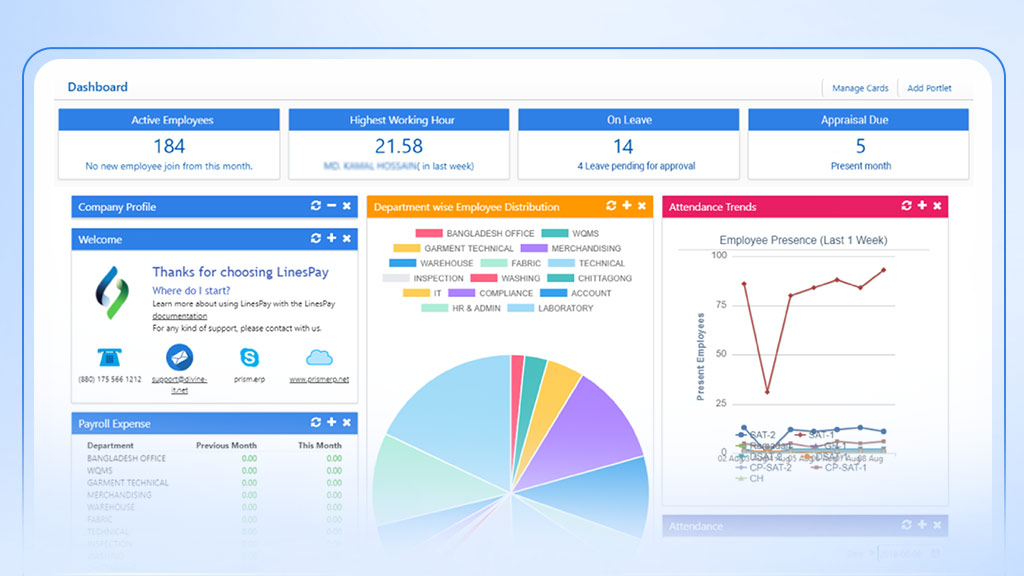Collapse the Company Profile panel with the minus icon
This screenshot has width=1024, height=576.
(x=332, y=206)
